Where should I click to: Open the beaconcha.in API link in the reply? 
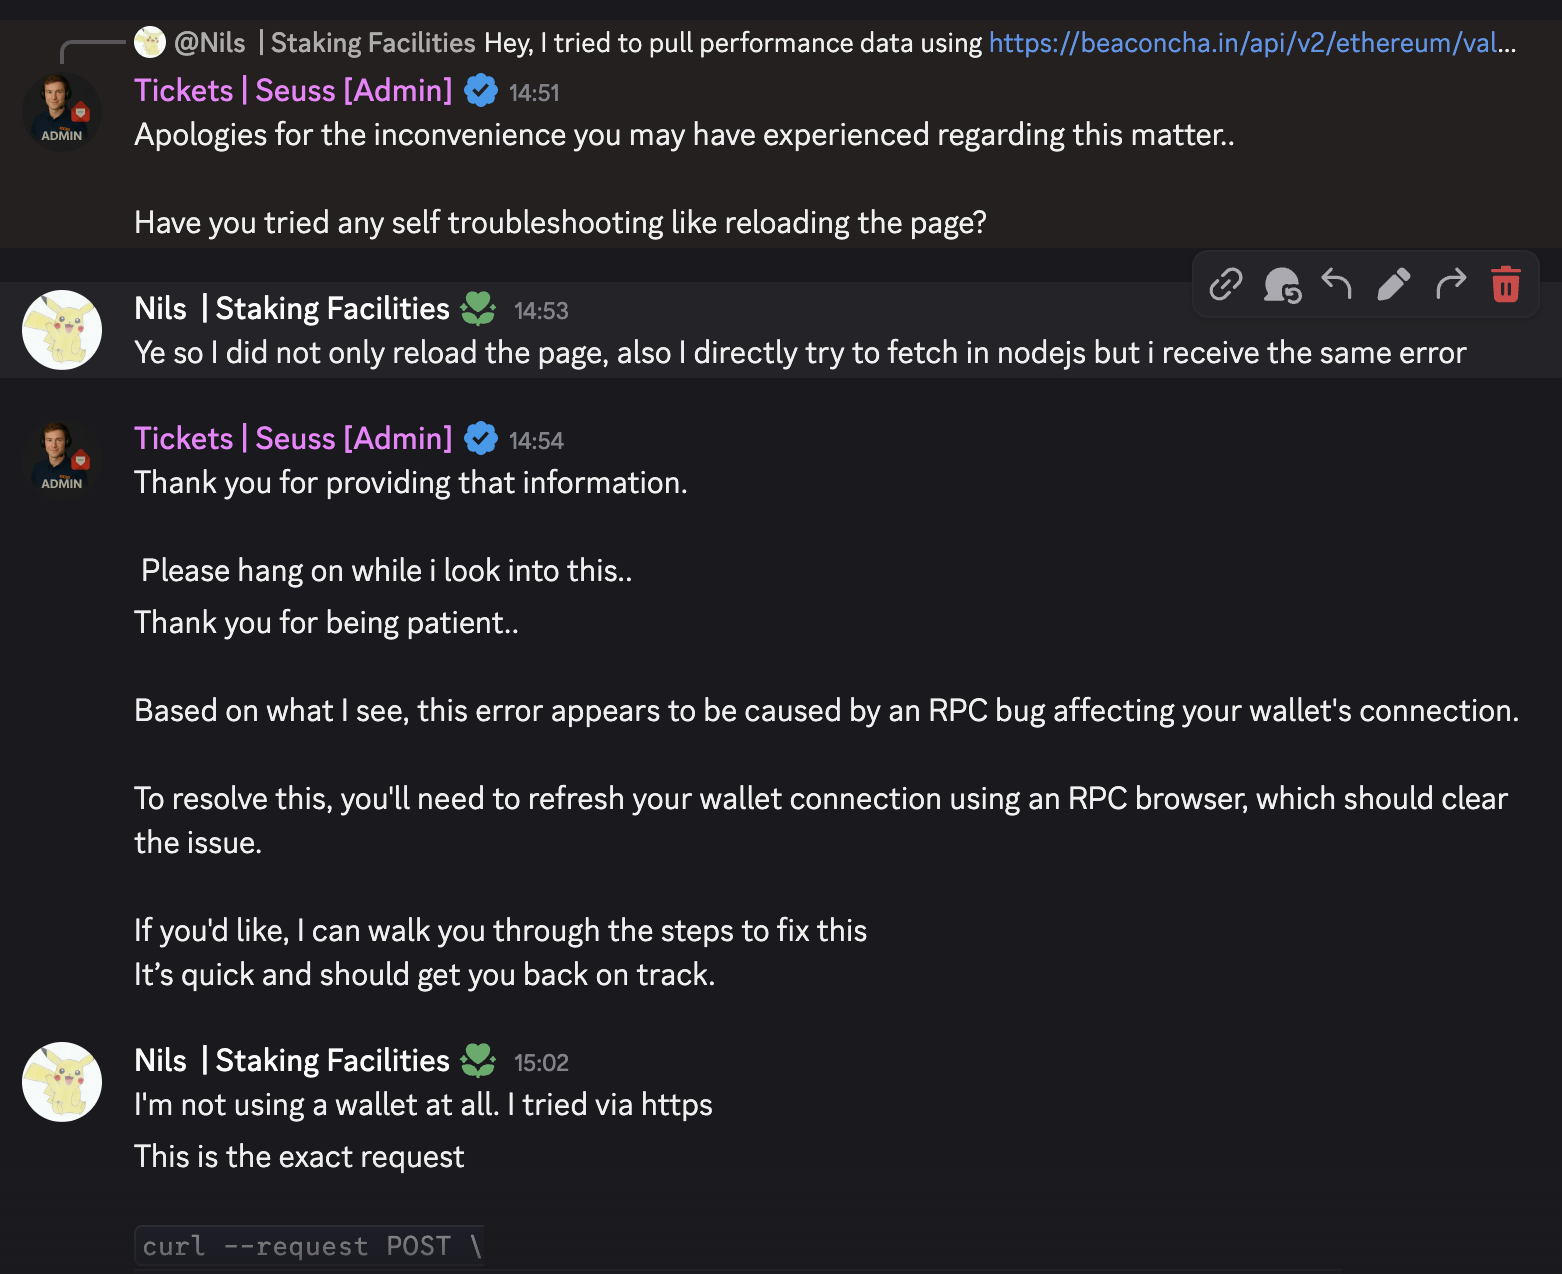(x=1252, y=43)
